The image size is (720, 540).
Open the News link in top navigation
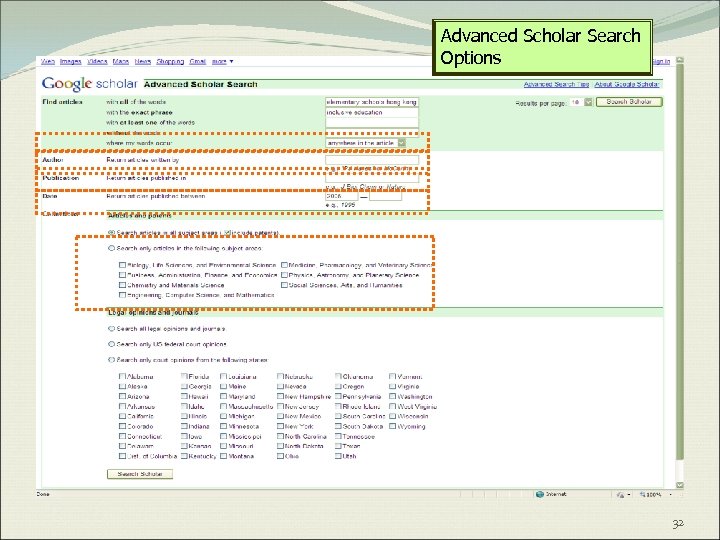click(143, 62)
